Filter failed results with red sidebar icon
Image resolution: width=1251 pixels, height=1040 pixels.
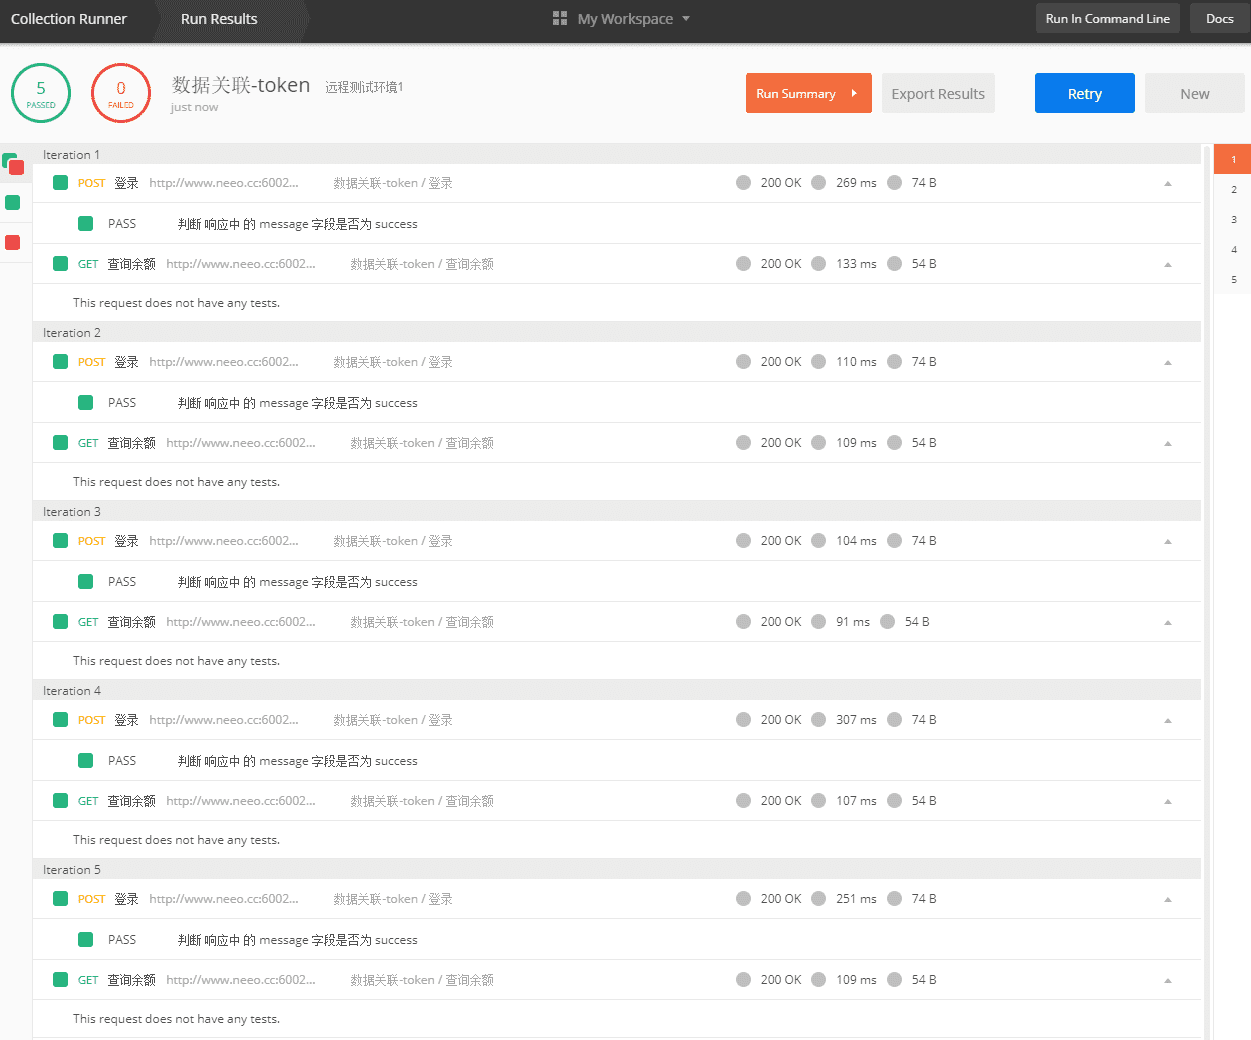click(x=13, y=243)
